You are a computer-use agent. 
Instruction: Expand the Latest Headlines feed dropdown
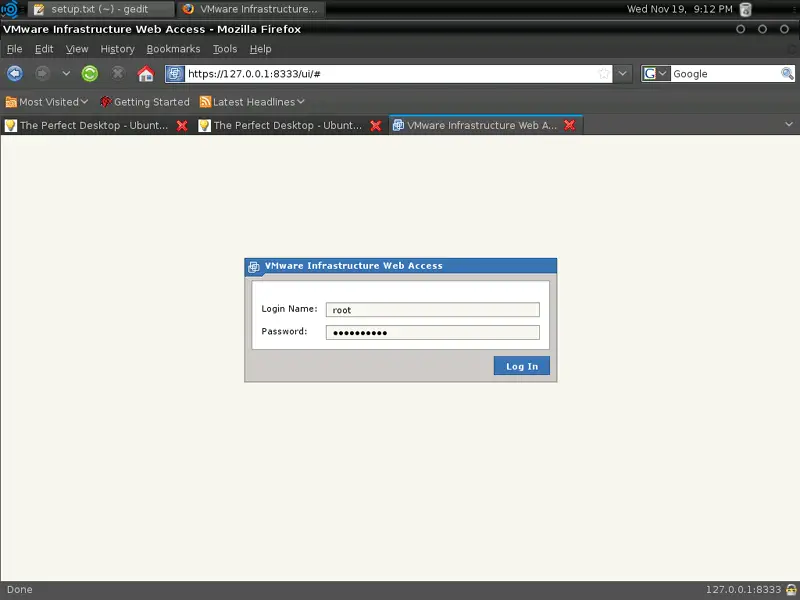click(253, 102)
